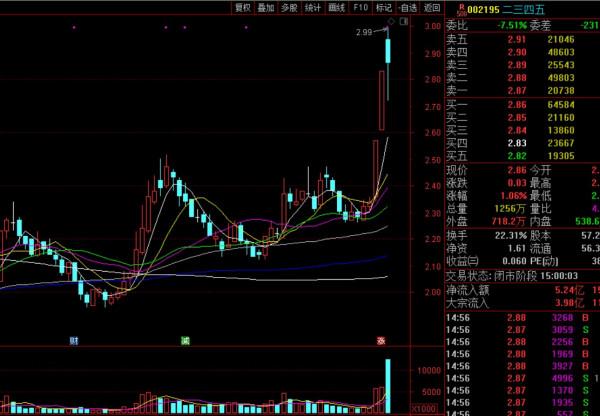The image size is (600, 416).
Task: Open the F10 company information page
Action: pyautogui.click(x=361, y=7)
